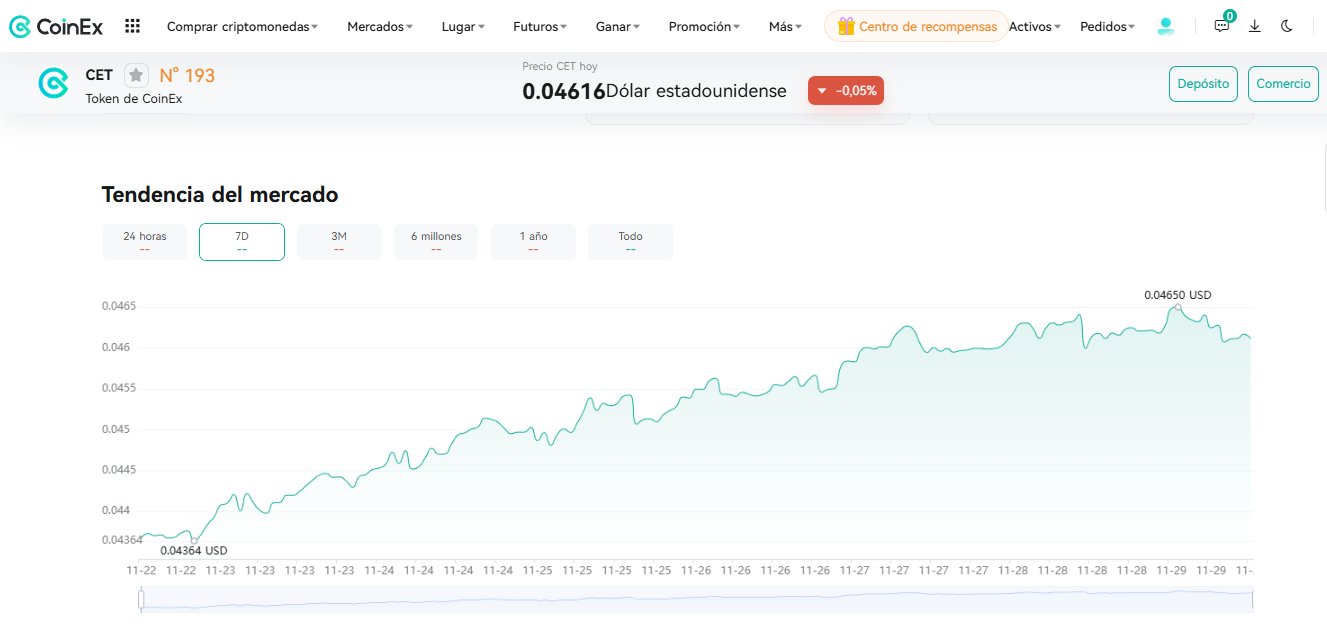The height and width of the screenshot is (635, 1327).
Task: Open Centro de recompensas gift button
Action: coord(916,27)
